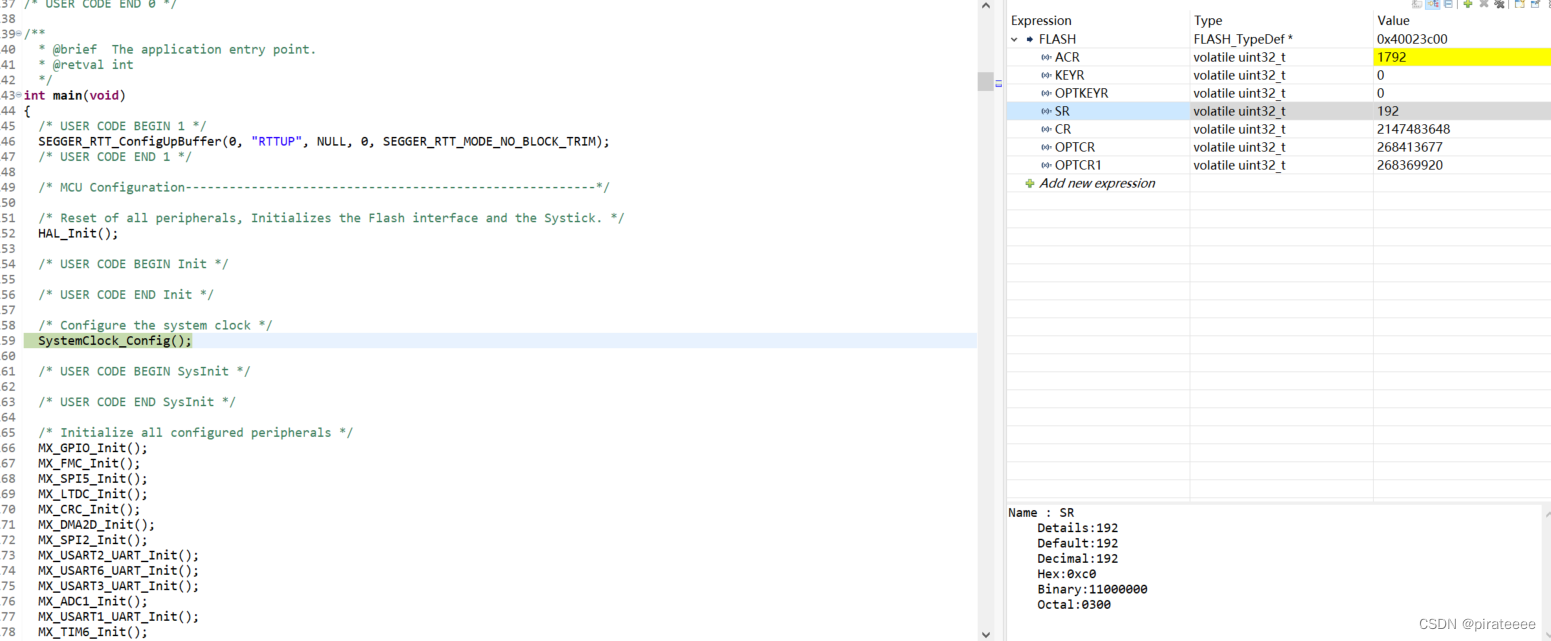Screen dimensions: 1551x641
Task: Add a new expression using the green plus icon
Action: pyautogui.click(x=1468, y=4)
